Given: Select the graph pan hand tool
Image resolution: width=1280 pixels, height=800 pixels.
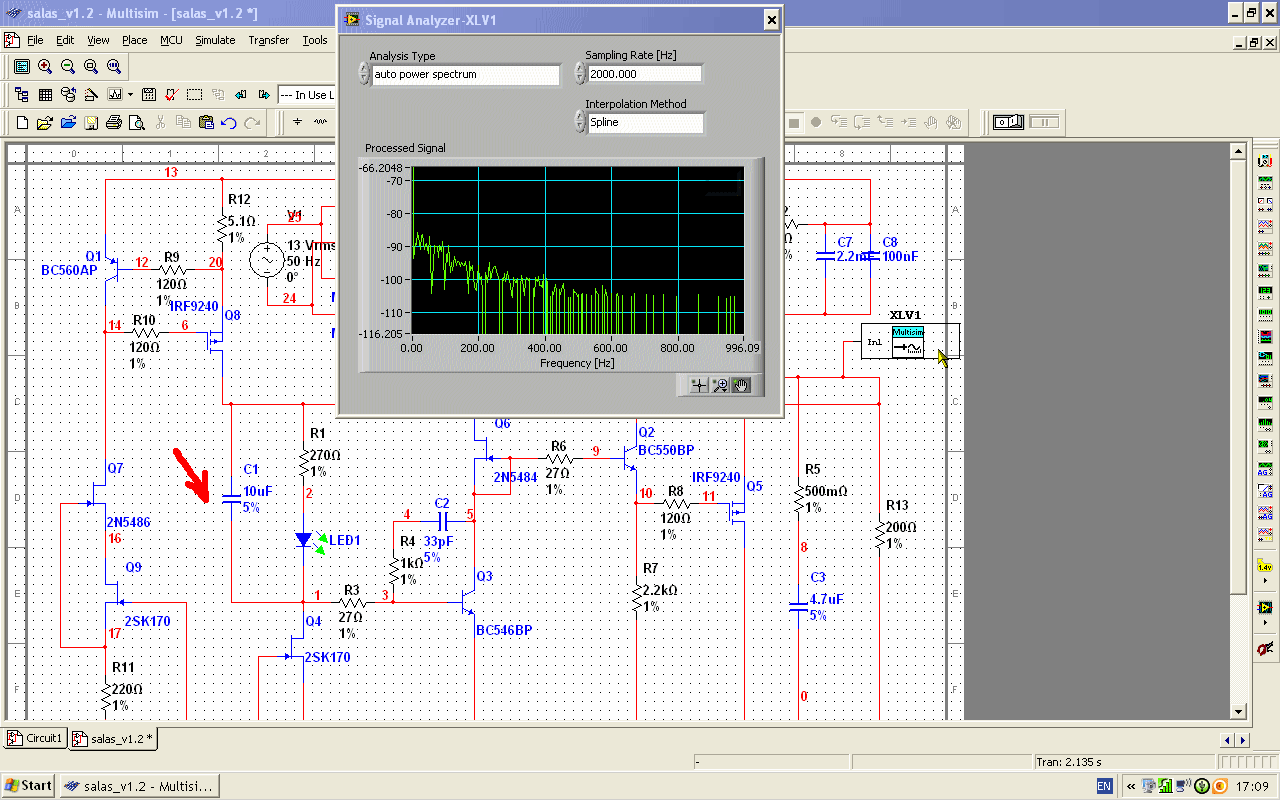Looking at the screenshot, I should point(741,385).
